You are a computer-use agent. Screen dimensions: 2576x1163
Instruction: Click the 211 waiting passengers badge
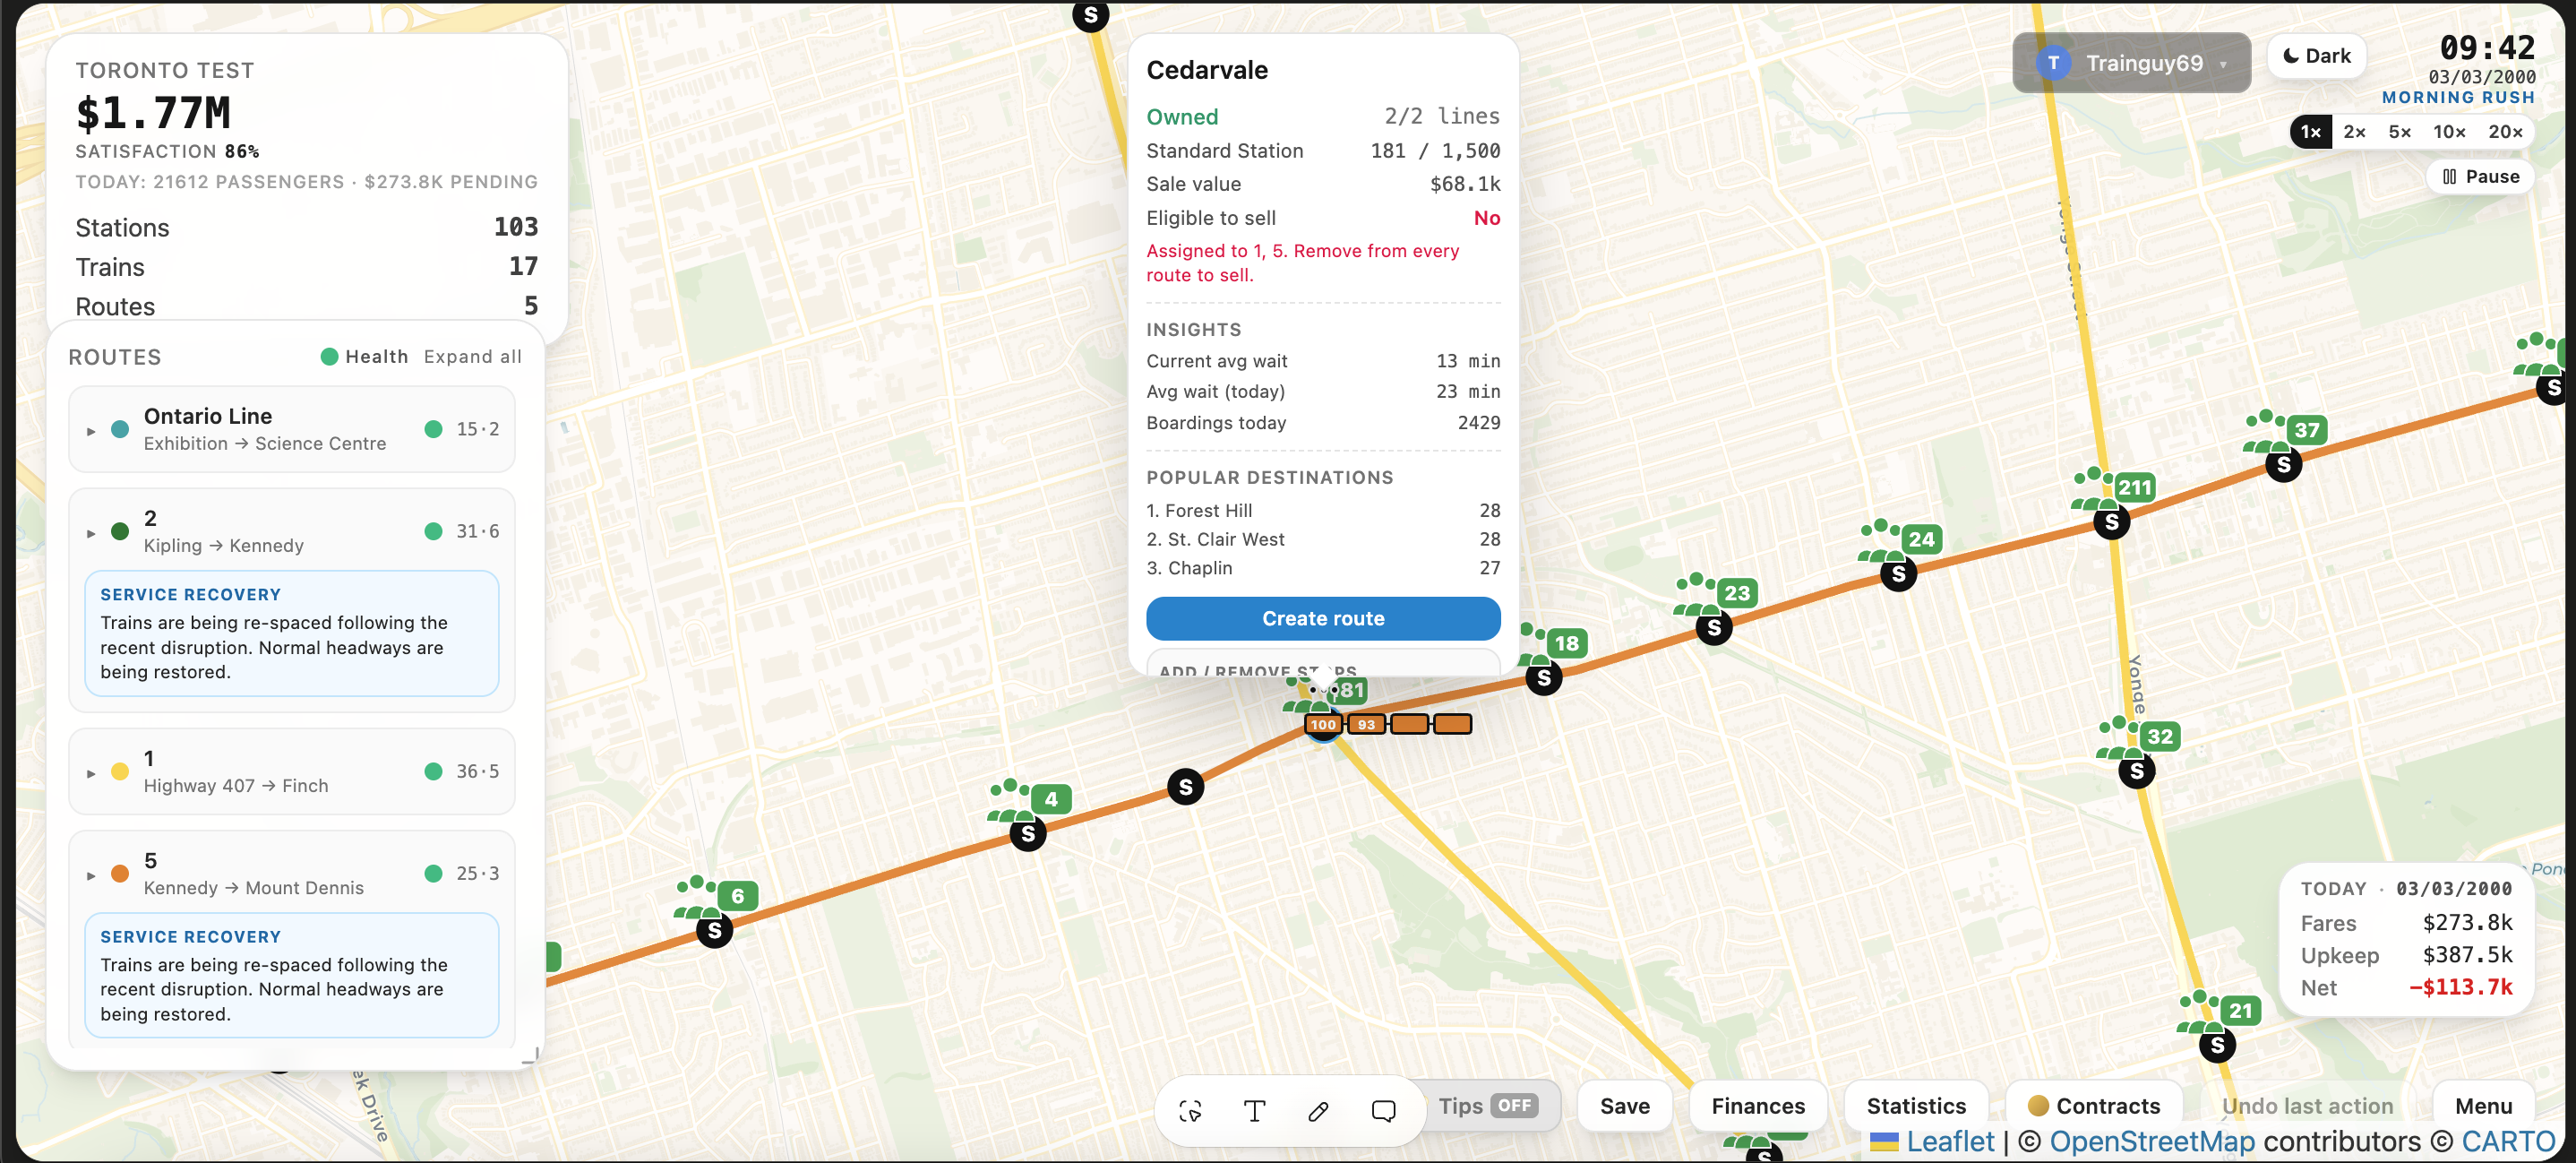2134,488
